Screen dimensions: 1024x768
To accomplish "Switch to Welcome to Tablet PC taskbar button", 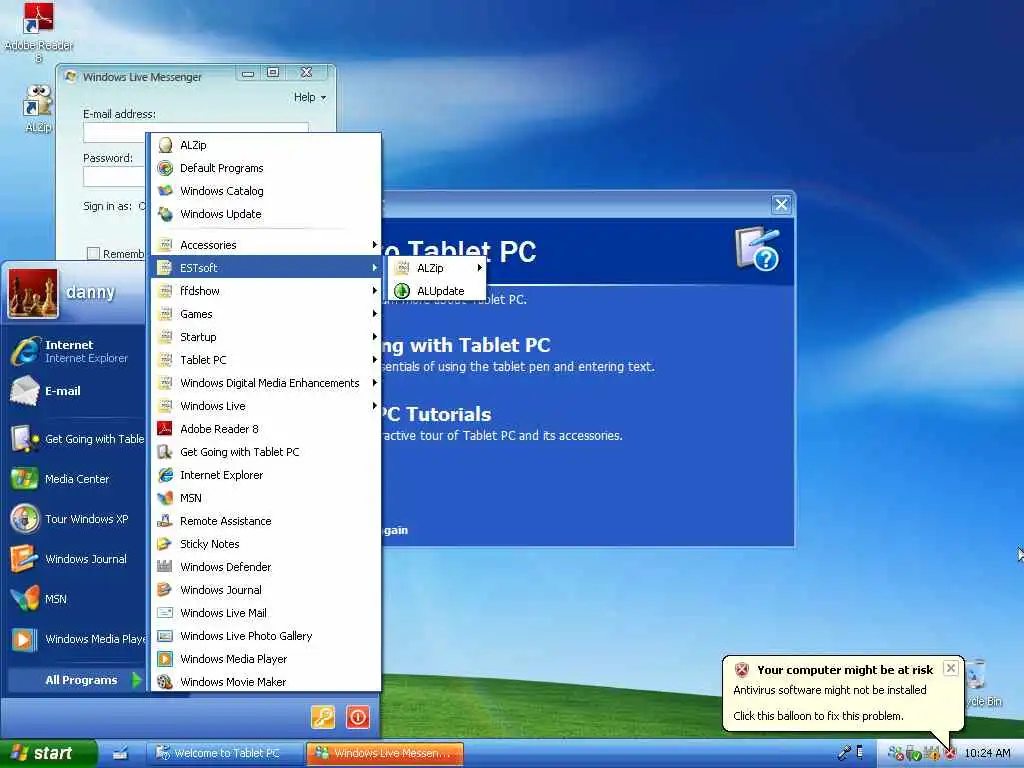I will pos(225,753).
